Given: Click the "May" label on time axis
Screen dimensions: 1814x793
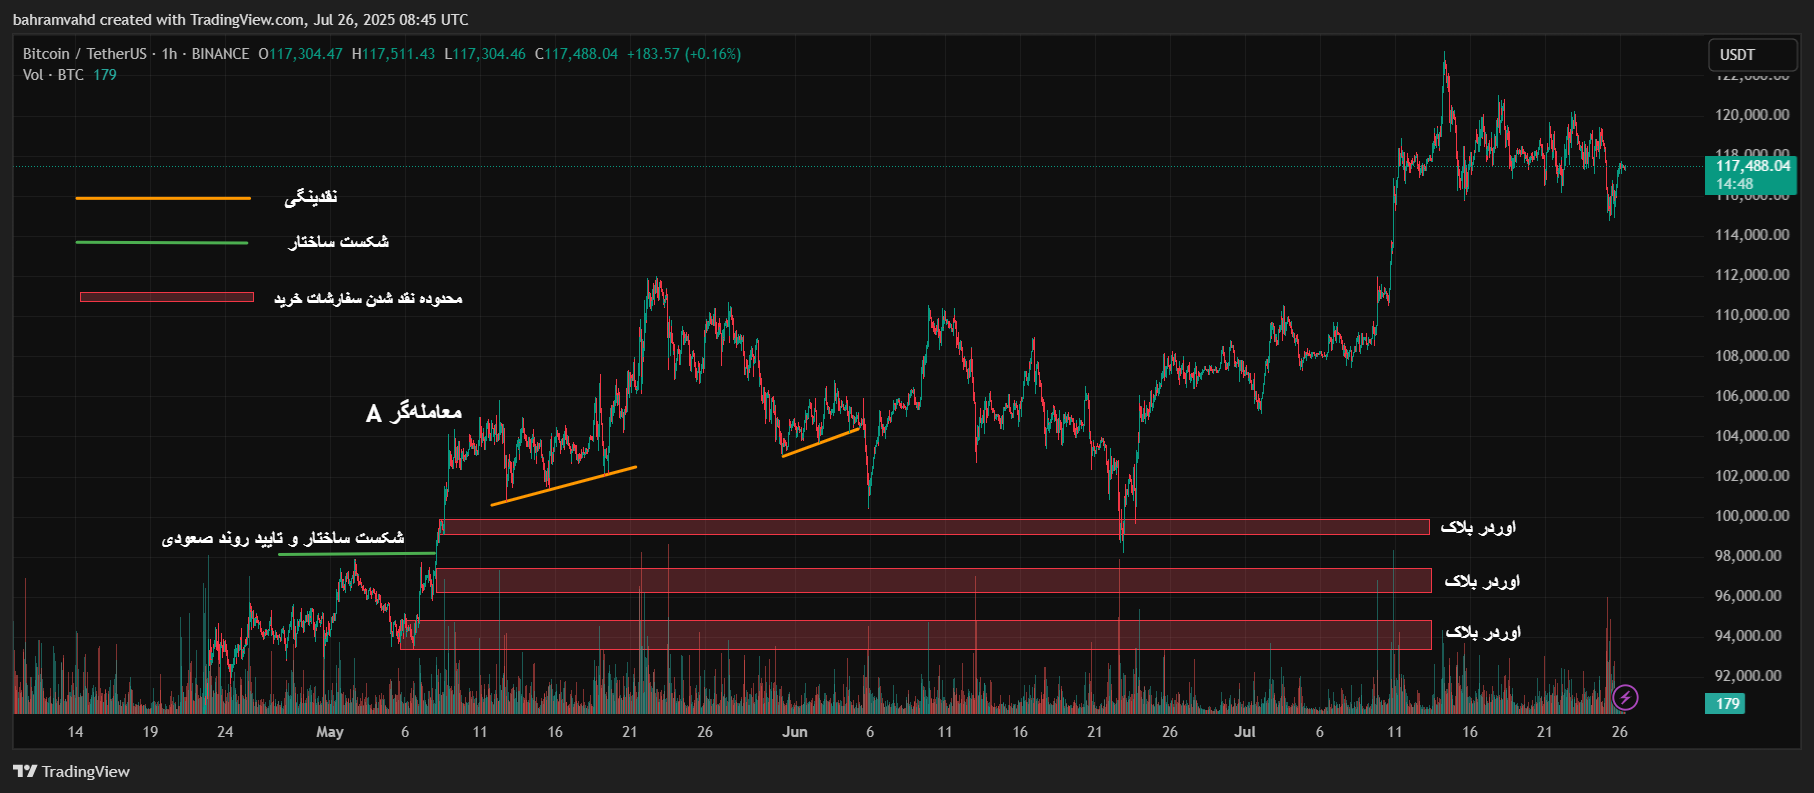Looking at the screenshot, I should pyautogui.click(x=330, y=732).
